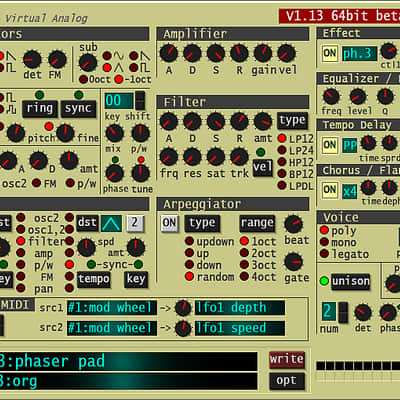Image resolution: width=400 pixels, height=400 pixels.
Task: Click the LFO number 2 selector
Action: point(135,223)
